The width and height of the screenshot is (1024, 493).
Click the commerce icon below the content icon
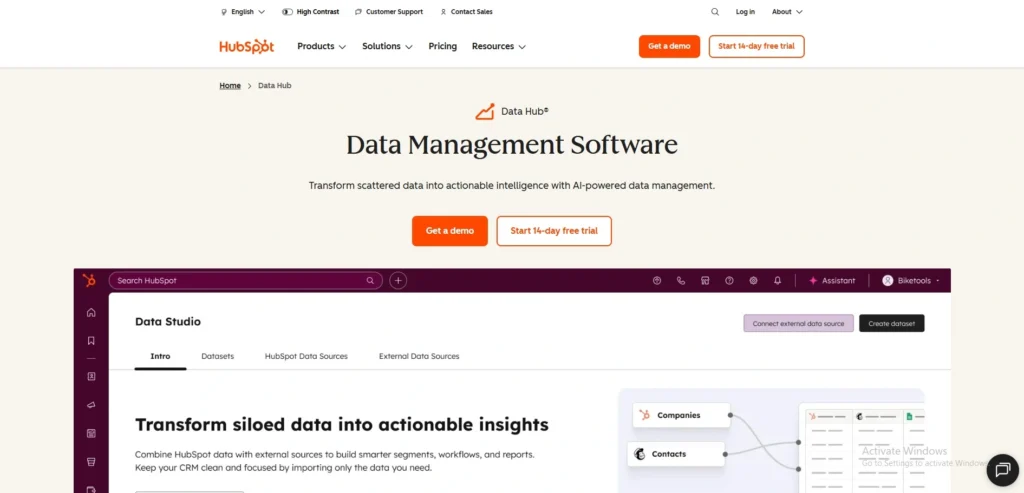pyautogui.click(x=91, y=462)
